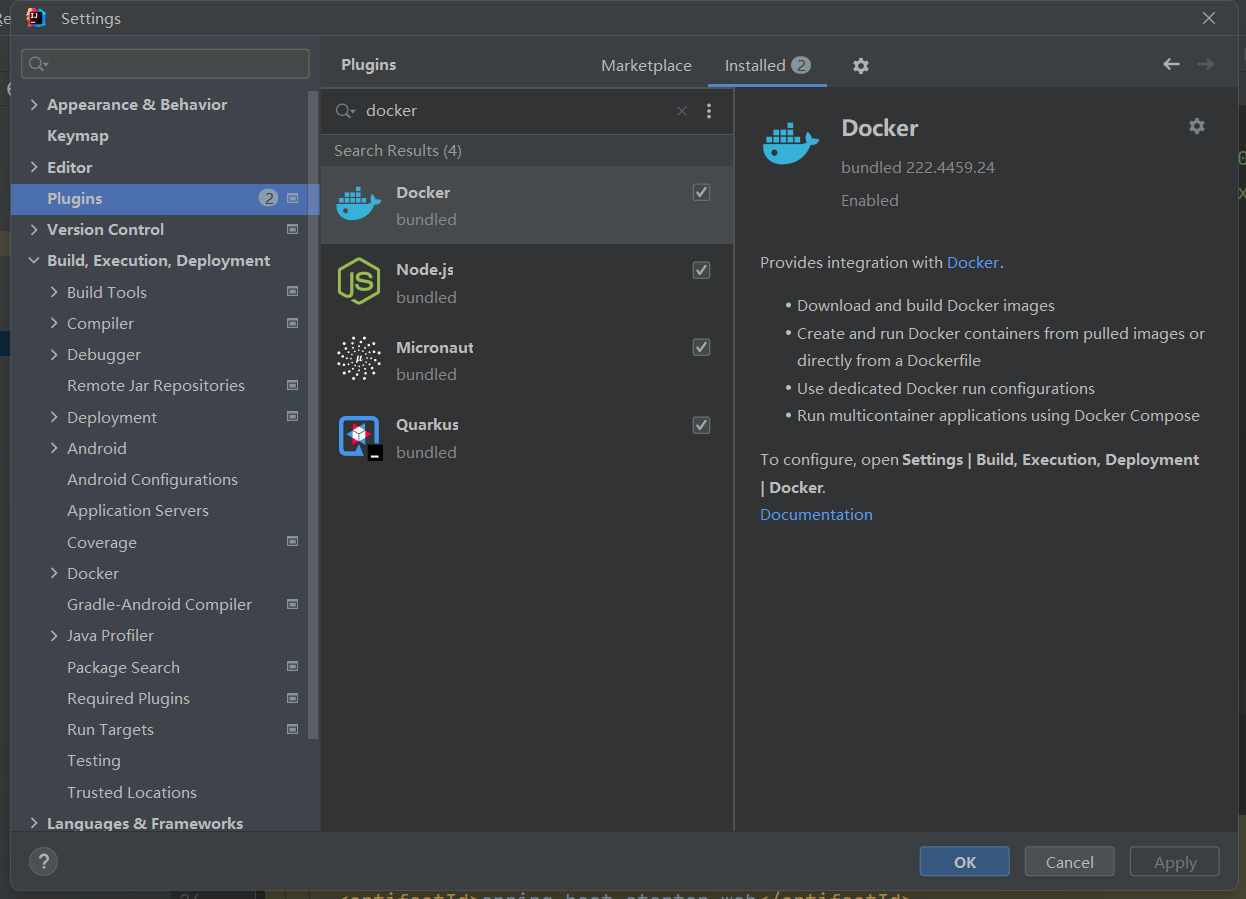Viewport: 1246px width, 899px height.
Task: Click the Help question mark icon
Action: tap(43, 860)
